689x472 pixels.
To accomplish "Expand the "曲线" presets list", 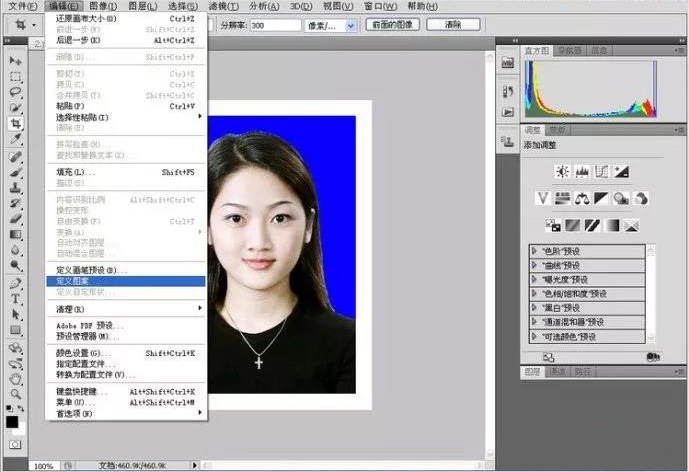I will point(535,265).
